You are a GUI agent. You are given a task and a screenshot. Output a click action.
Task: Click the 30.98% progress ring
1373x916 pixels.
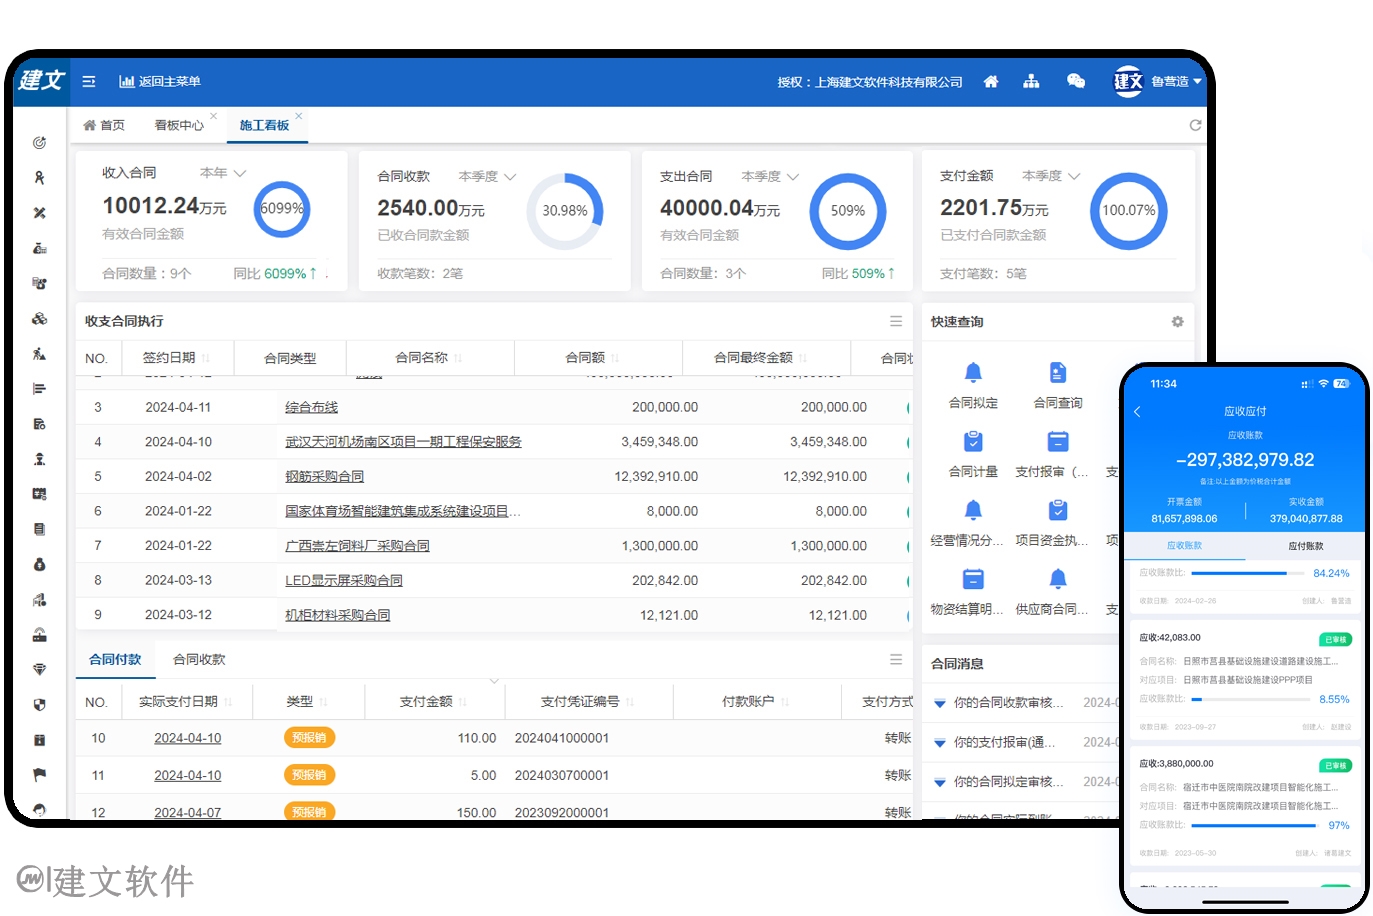565,211
